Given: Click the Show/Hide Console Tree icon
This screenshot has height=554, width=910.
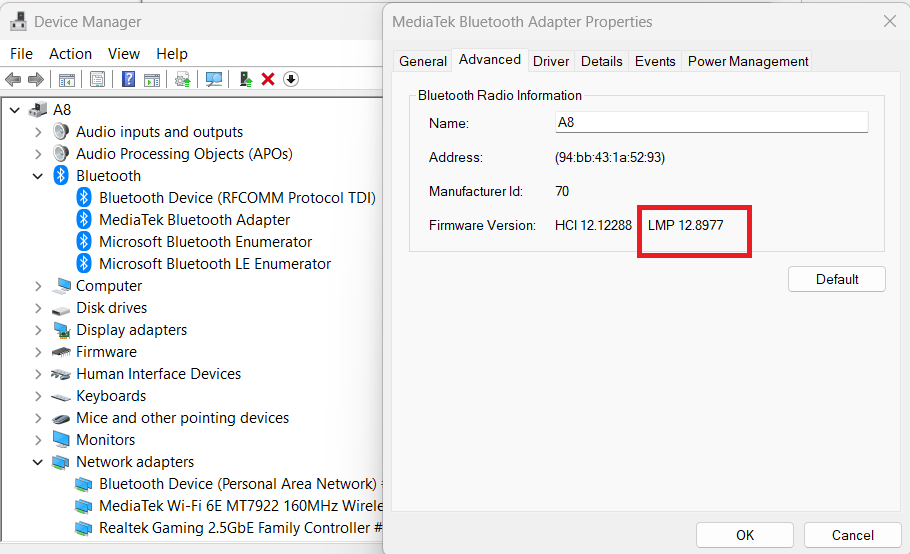Looking at the screenshot, I should tap(67, 80).
